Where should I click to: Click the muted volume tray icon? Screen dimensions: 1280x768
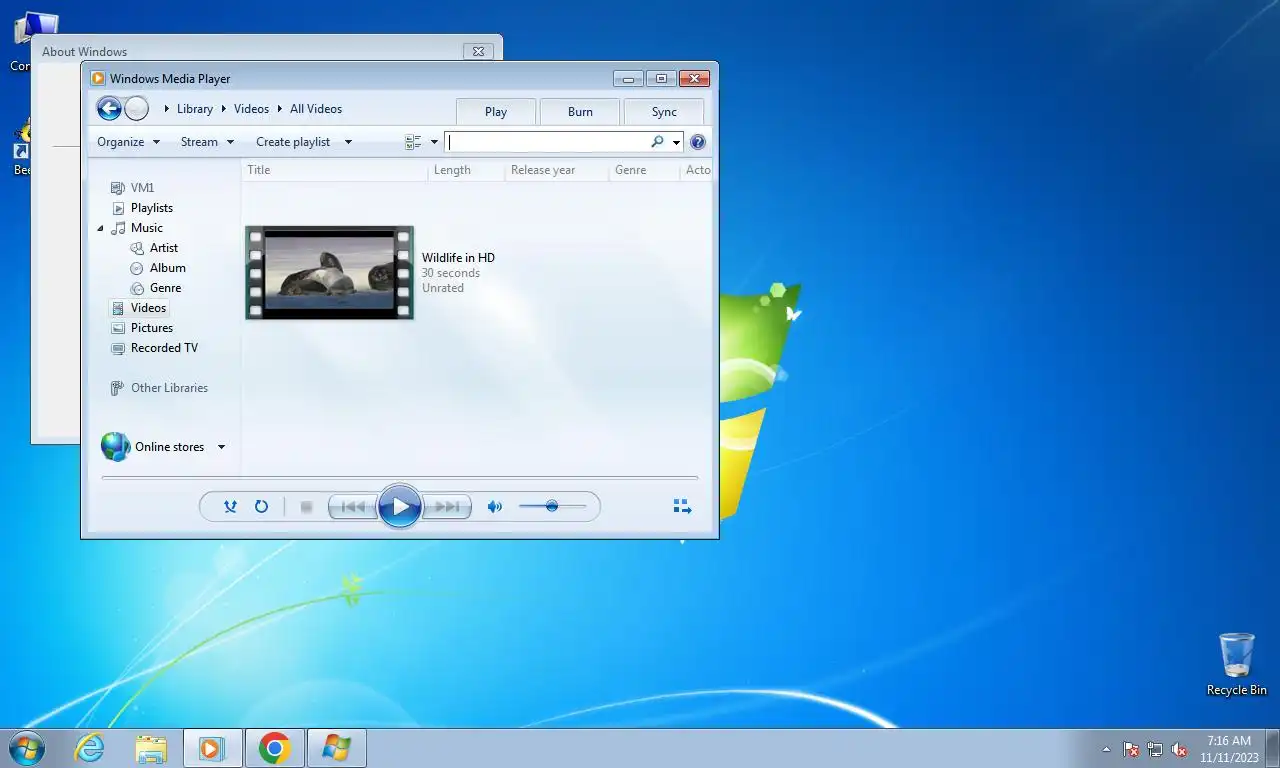tap(1179, 749)
